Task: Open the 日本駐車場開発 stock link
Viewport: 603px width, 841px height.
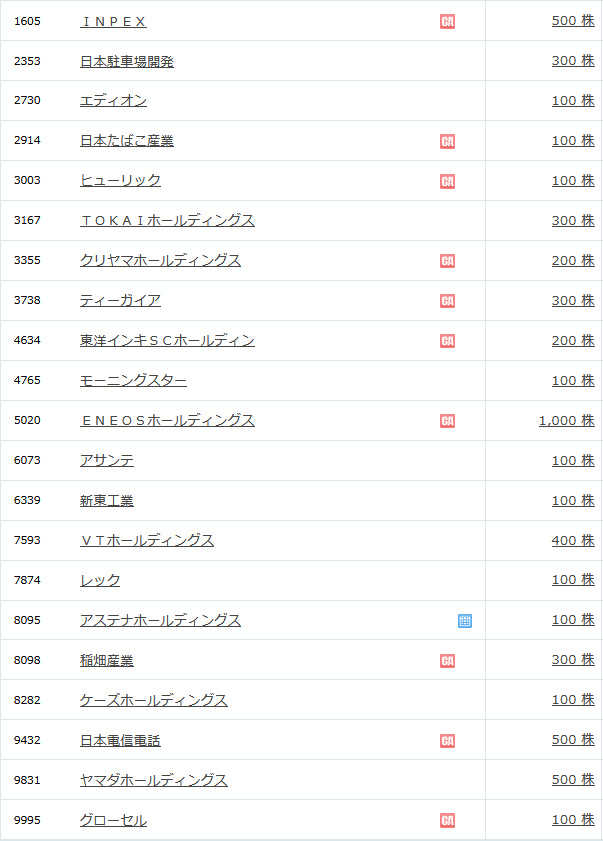Action: tap(127, 62)
